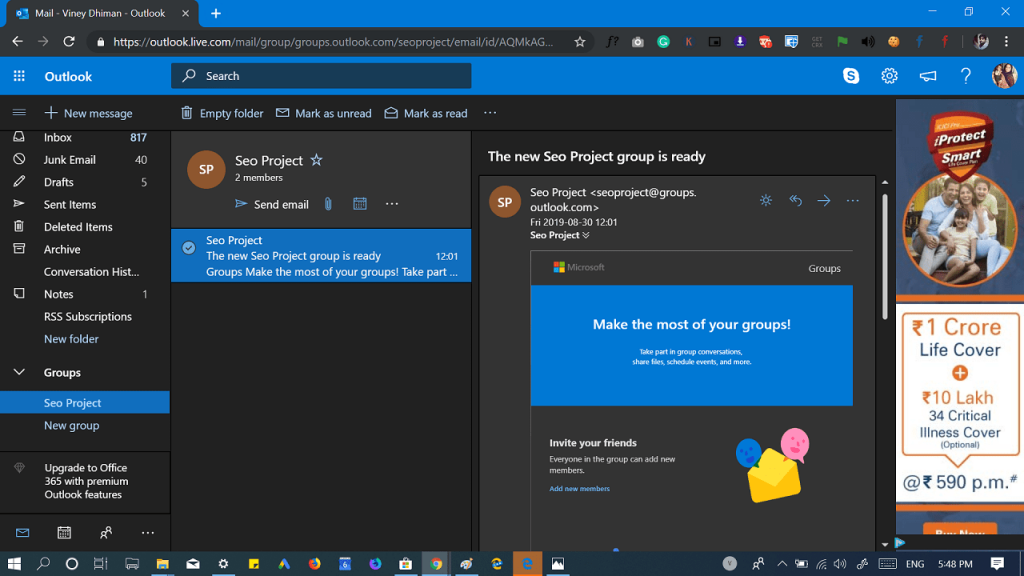Open the Drafts folder
The height and width of the screenshot is (576, 1024).
pos(85,182)
